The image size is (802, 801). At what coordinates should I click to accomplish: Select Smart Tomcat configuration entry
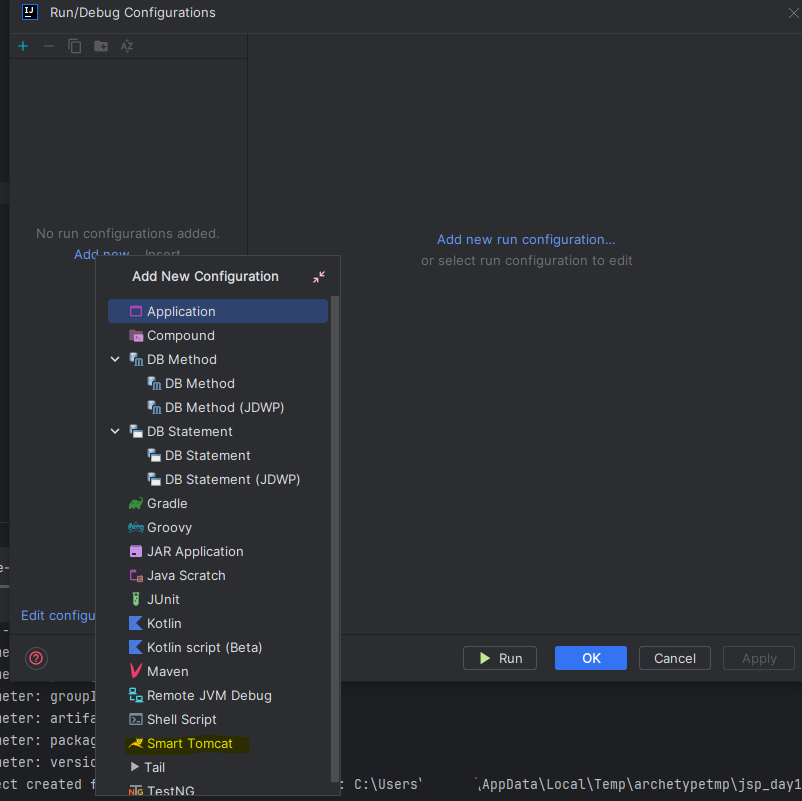click(218, 743)
